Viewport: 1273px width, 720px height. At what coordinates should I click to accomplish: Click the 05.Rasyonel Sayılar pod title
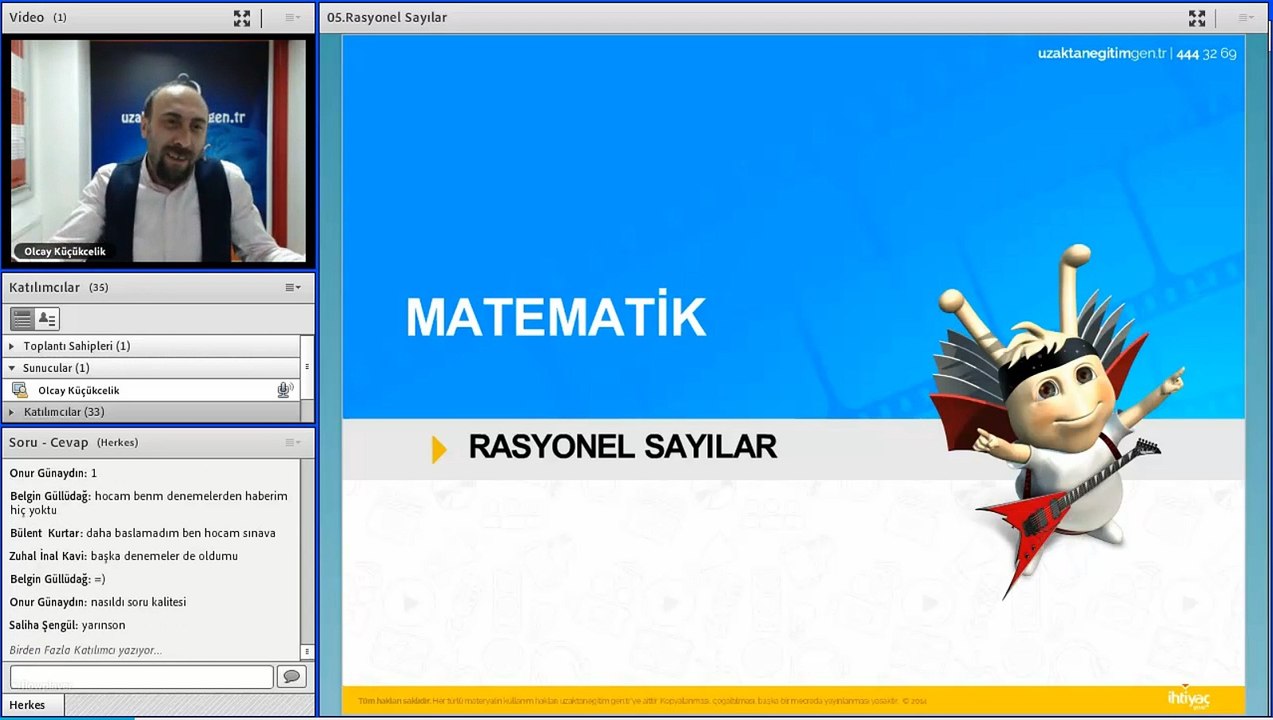[387, 17]
